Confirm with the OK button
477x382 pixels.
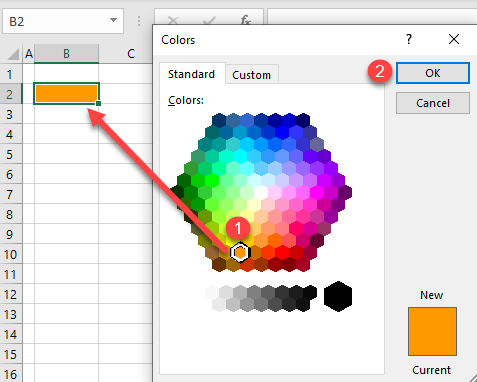click(433, 73)
